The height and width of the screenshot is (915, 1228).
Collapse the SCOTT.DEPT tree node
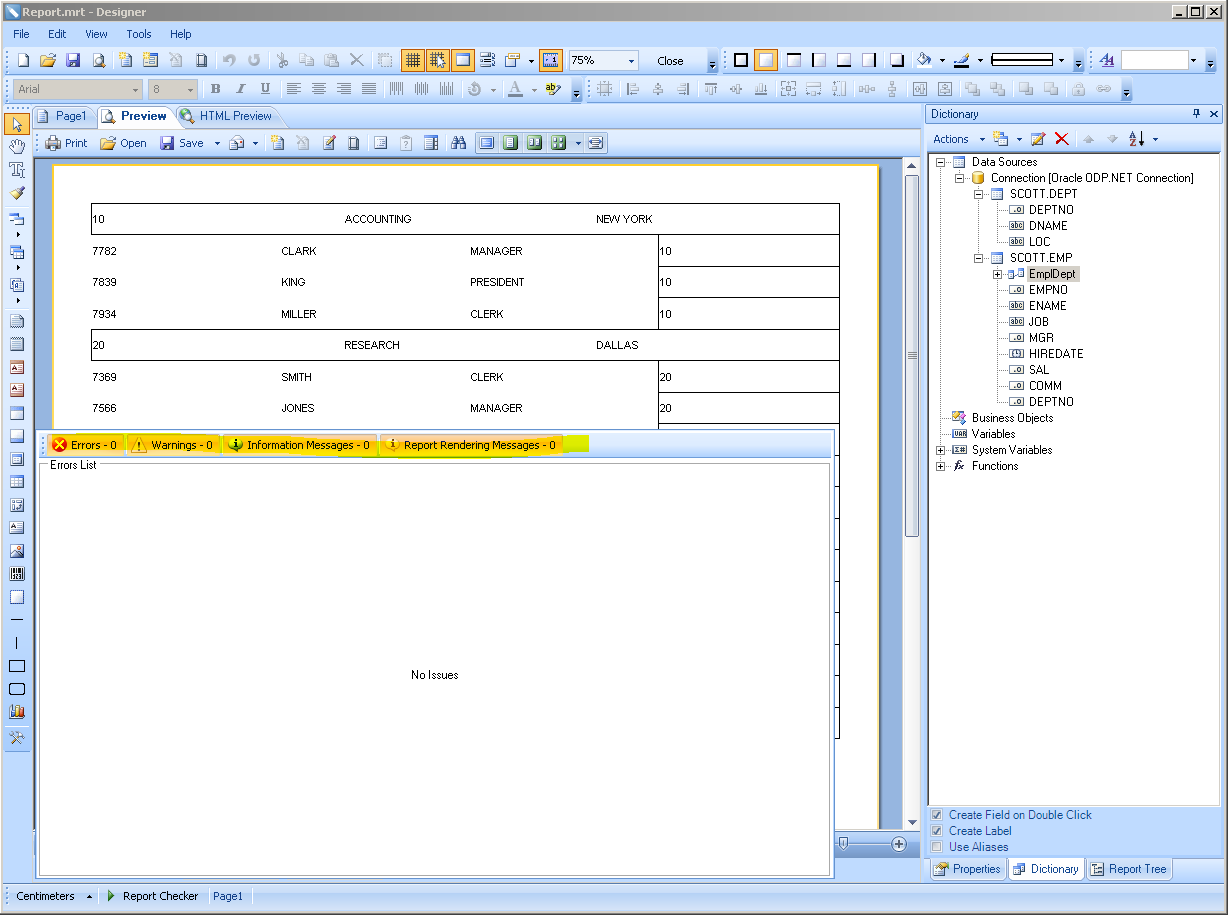(979, 194)
